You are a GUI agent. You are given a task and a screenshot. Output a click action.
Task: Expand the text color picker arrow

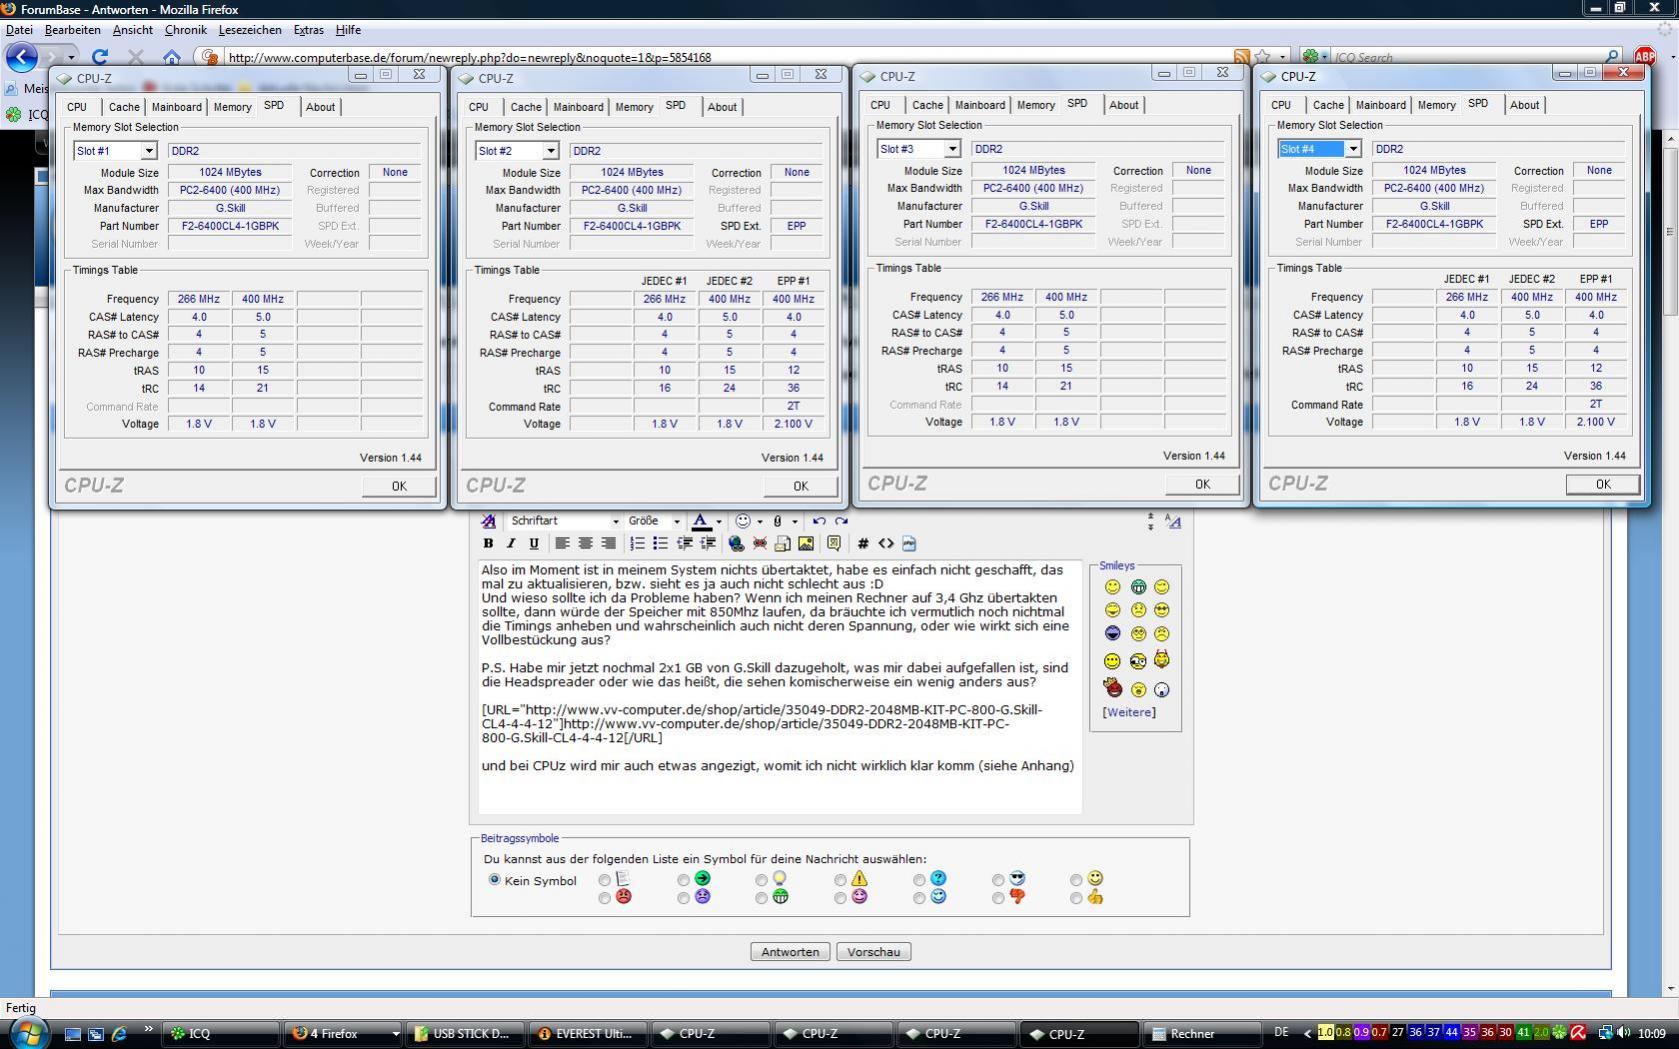point(719,521)
